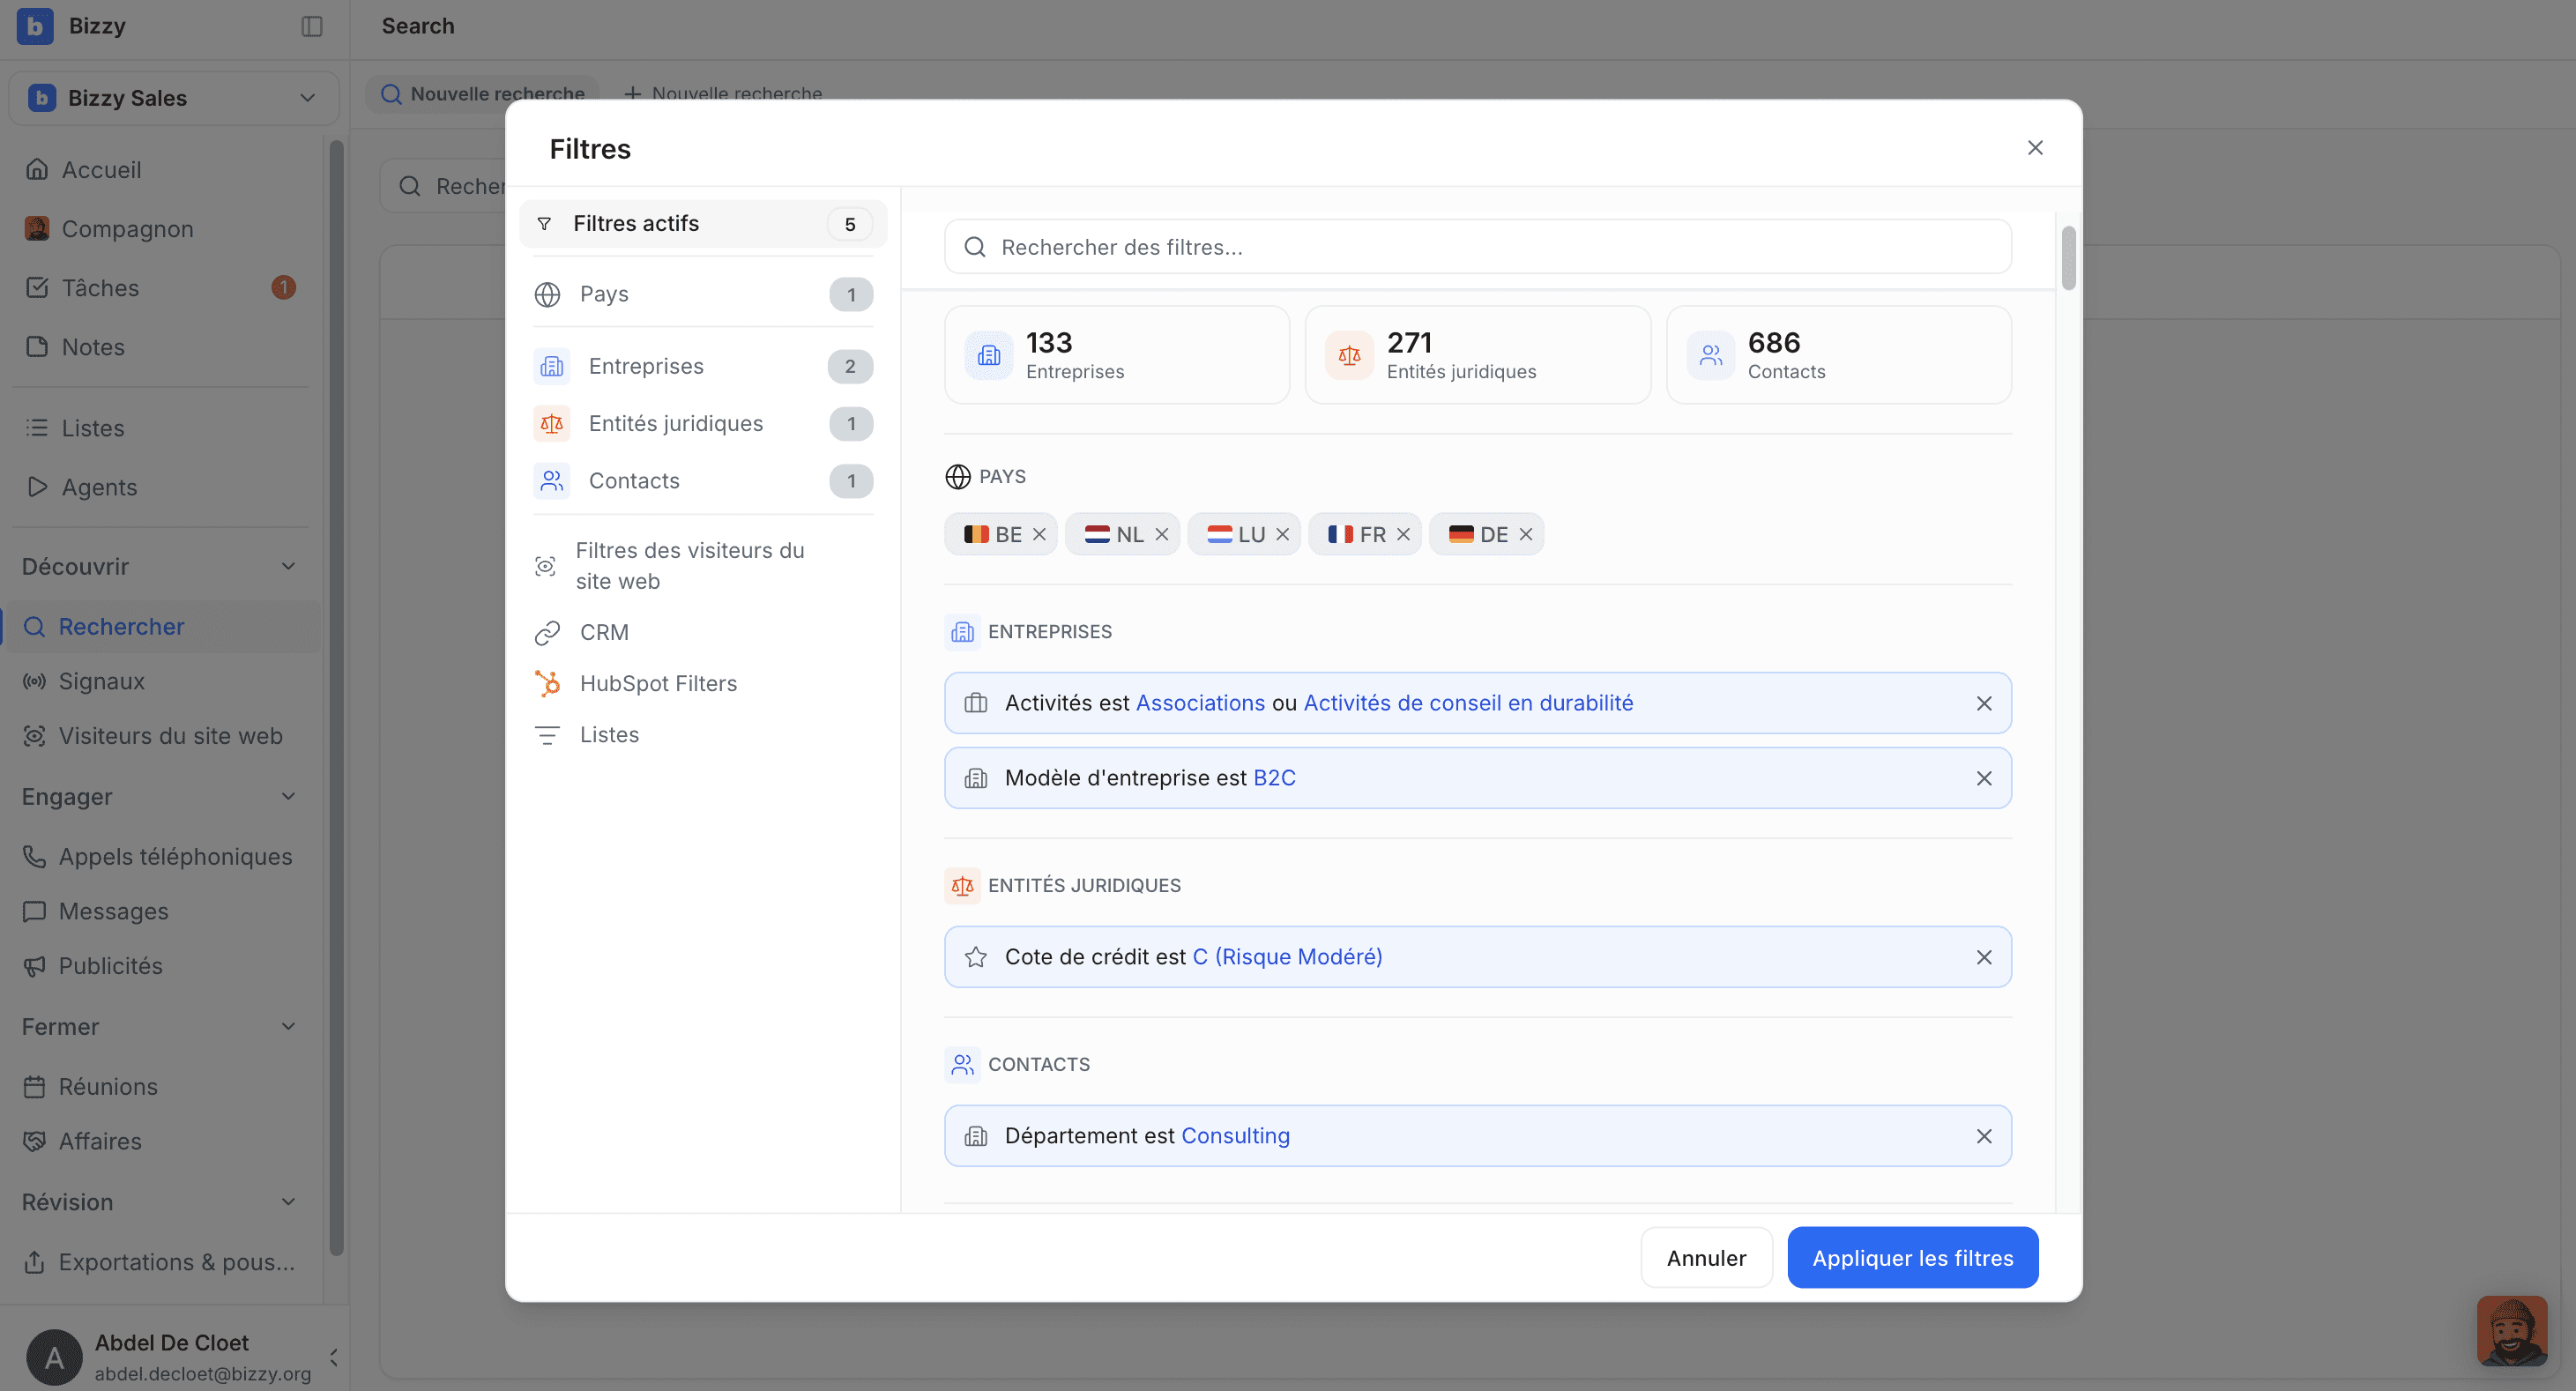The width and height of the screenshot is (2576, 1391).
Task: Click Appliquer les filtres button
Action: click(x=1912, y=1258)
